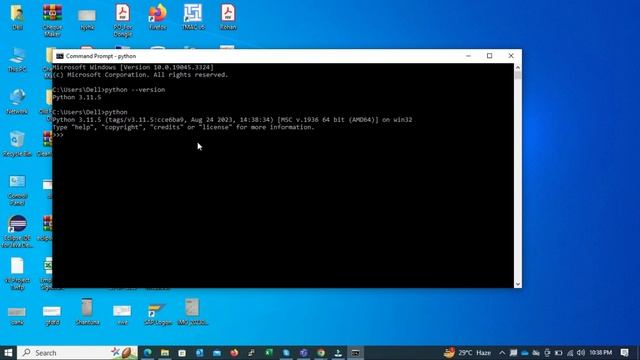Image resolution: width=640 pixels, height=360 pixels.
Task: Open the Dell user folder icon on desktop
Action: 17,17
